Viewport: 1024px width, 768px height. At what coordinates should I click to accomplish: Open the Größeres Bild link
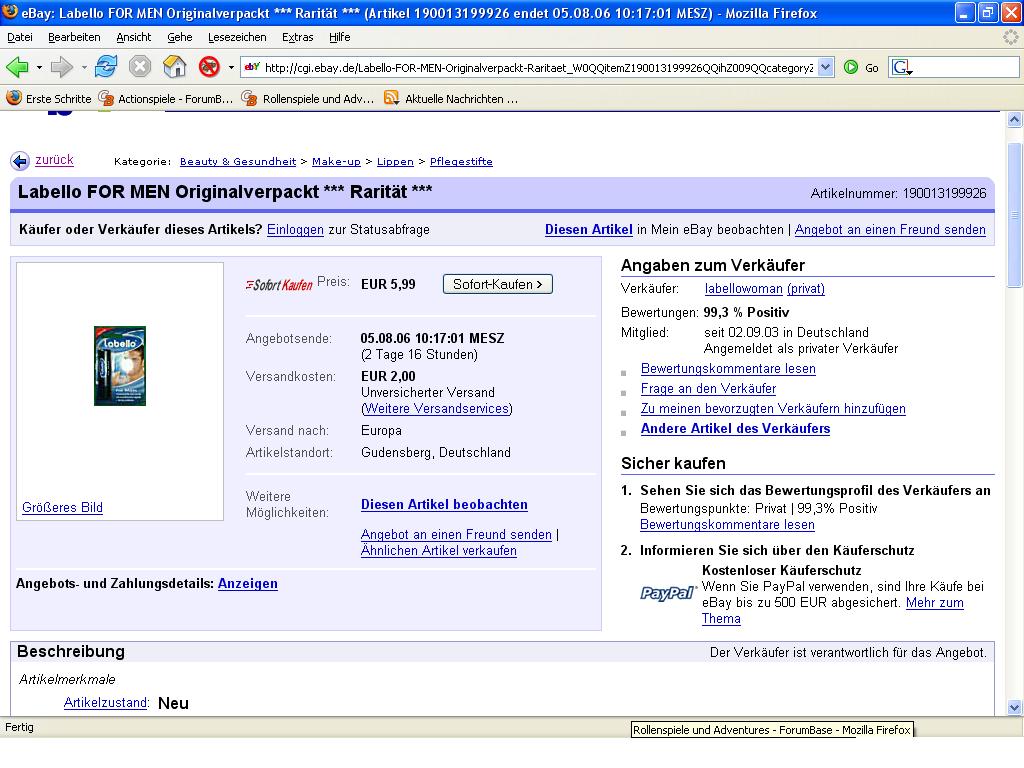[x=62, y=507]
